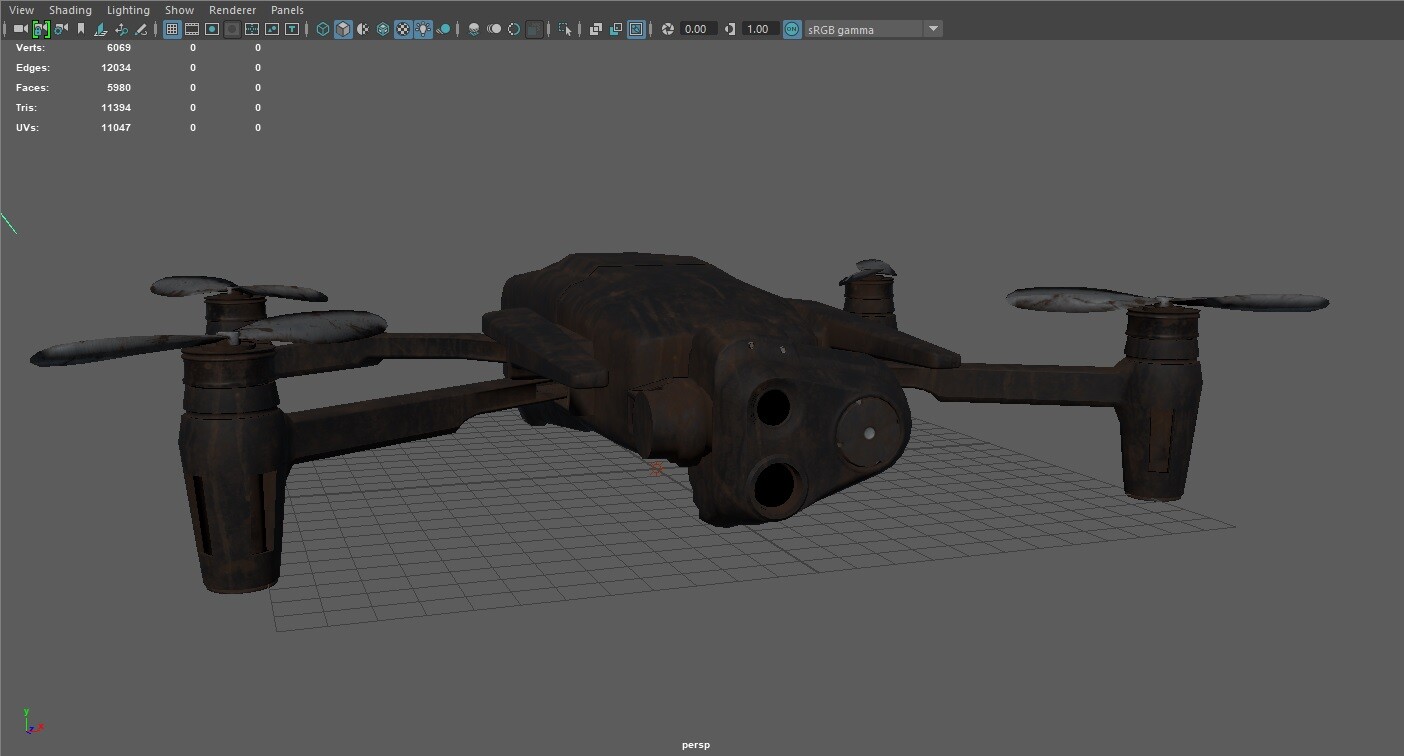Click the sRGB gamma dropdown arrow
The height and width of the screenshot is (756, 1404).
coord(933,29)
